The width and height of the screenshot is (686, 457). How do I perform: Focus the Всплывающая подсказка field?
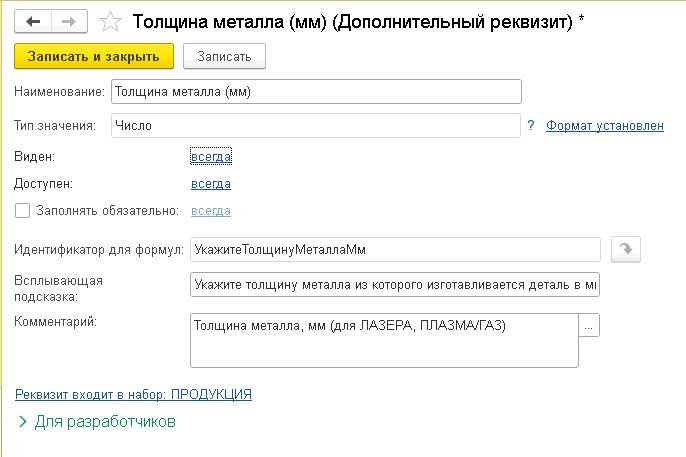[394, 285]
